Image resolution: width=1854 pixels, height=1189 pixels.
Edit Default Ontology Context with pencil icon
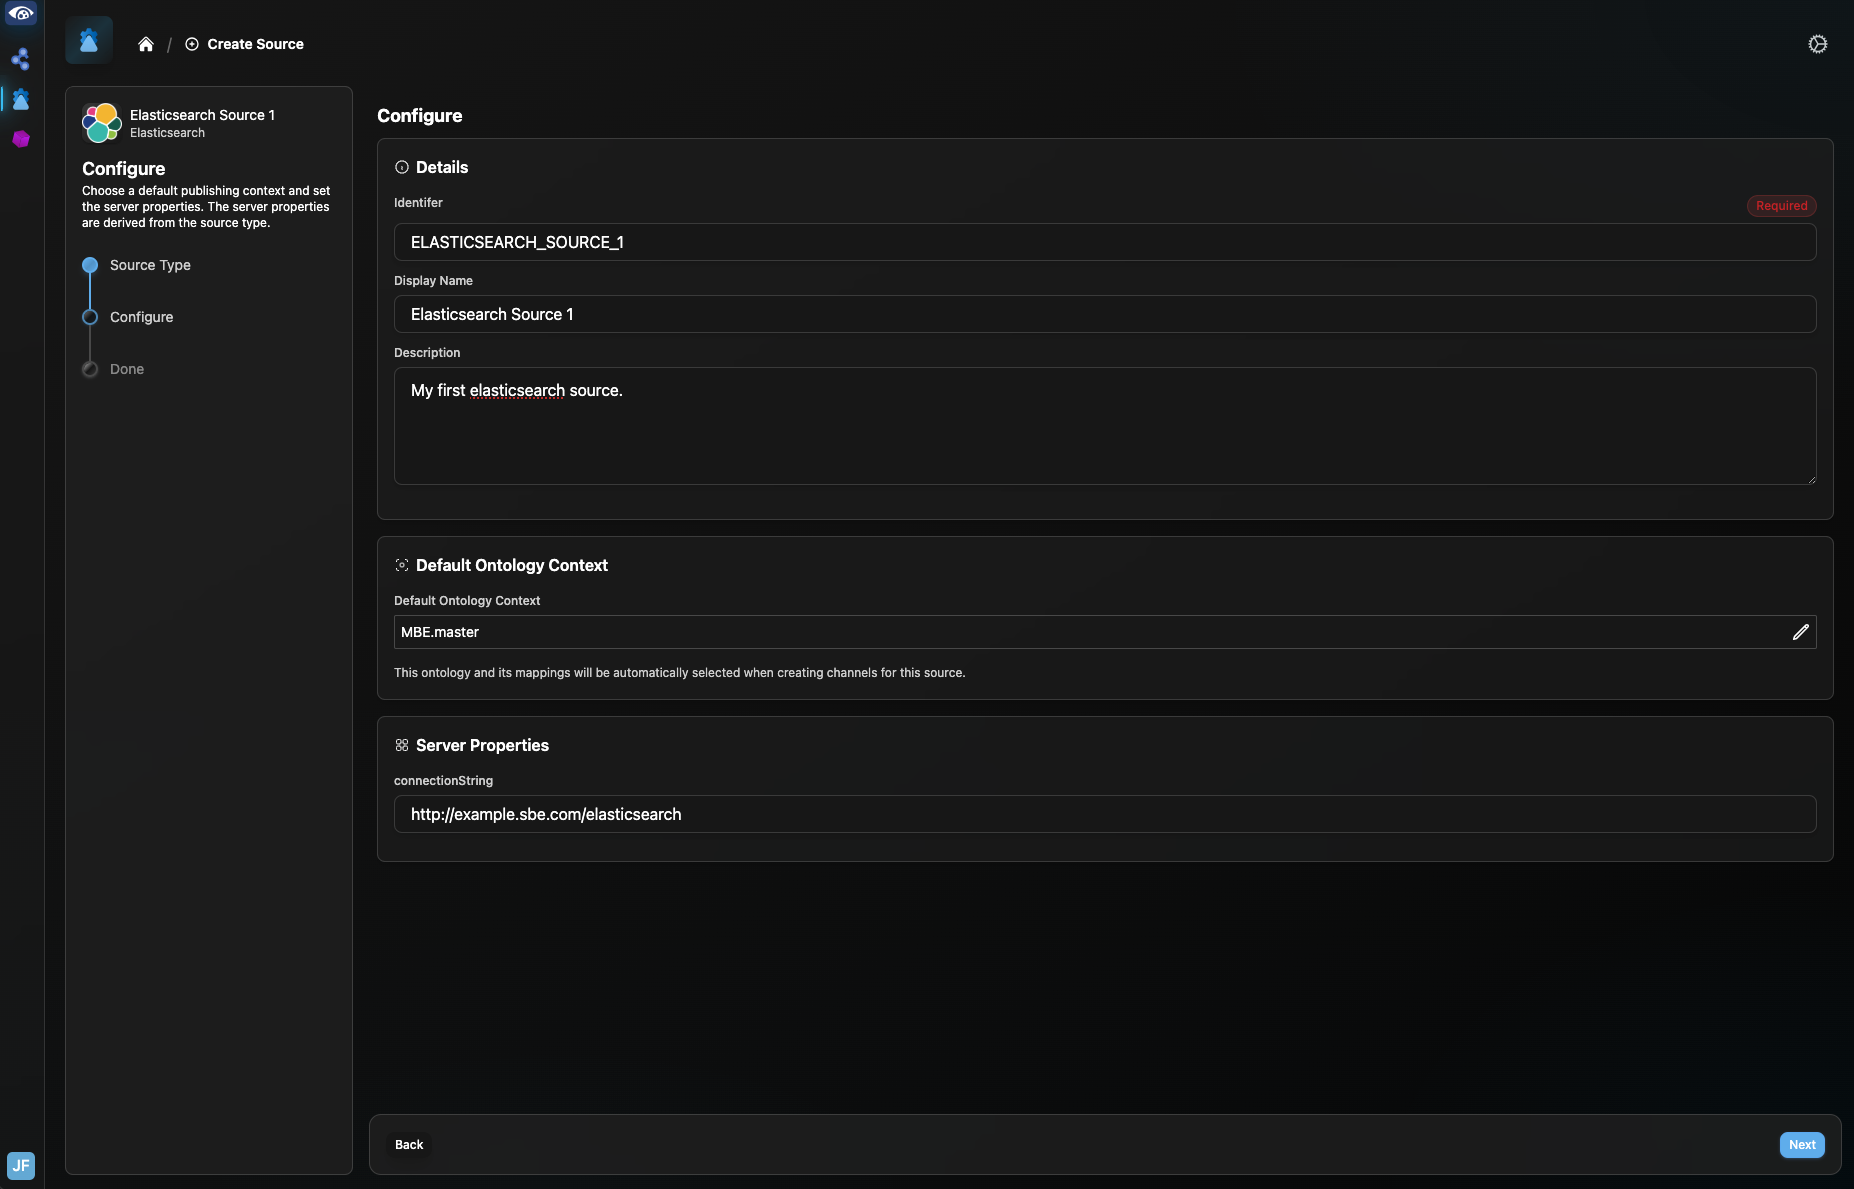tap(1800, 632)
